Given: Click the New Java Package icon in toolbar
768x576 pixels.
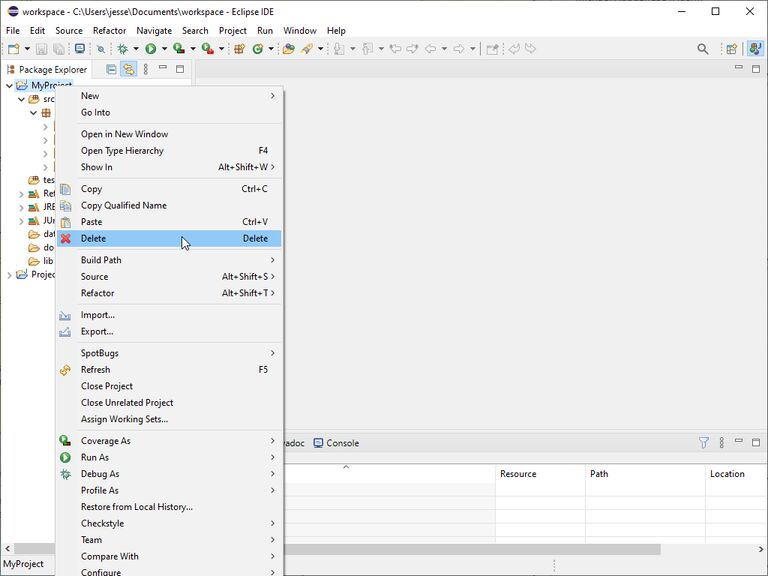Looking at the screenshot, I should pyautogui.click(x=239, y=49).
